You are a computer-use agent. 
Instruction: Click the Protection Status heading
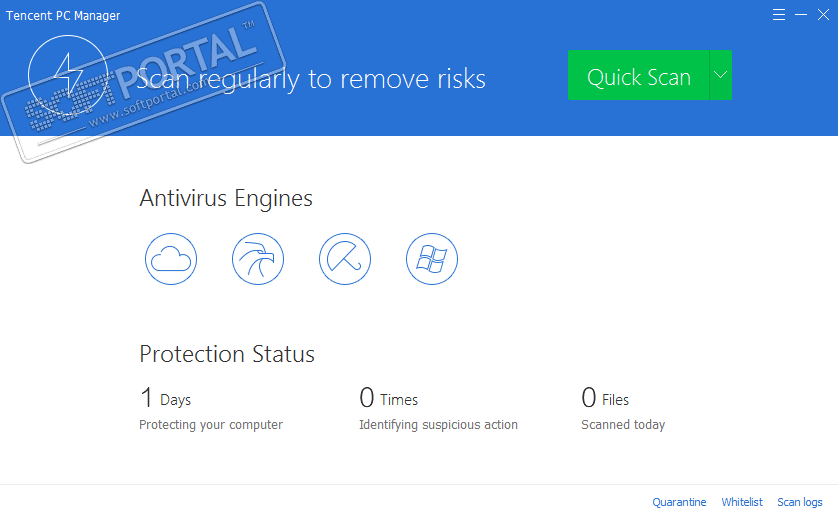point(227,354)
